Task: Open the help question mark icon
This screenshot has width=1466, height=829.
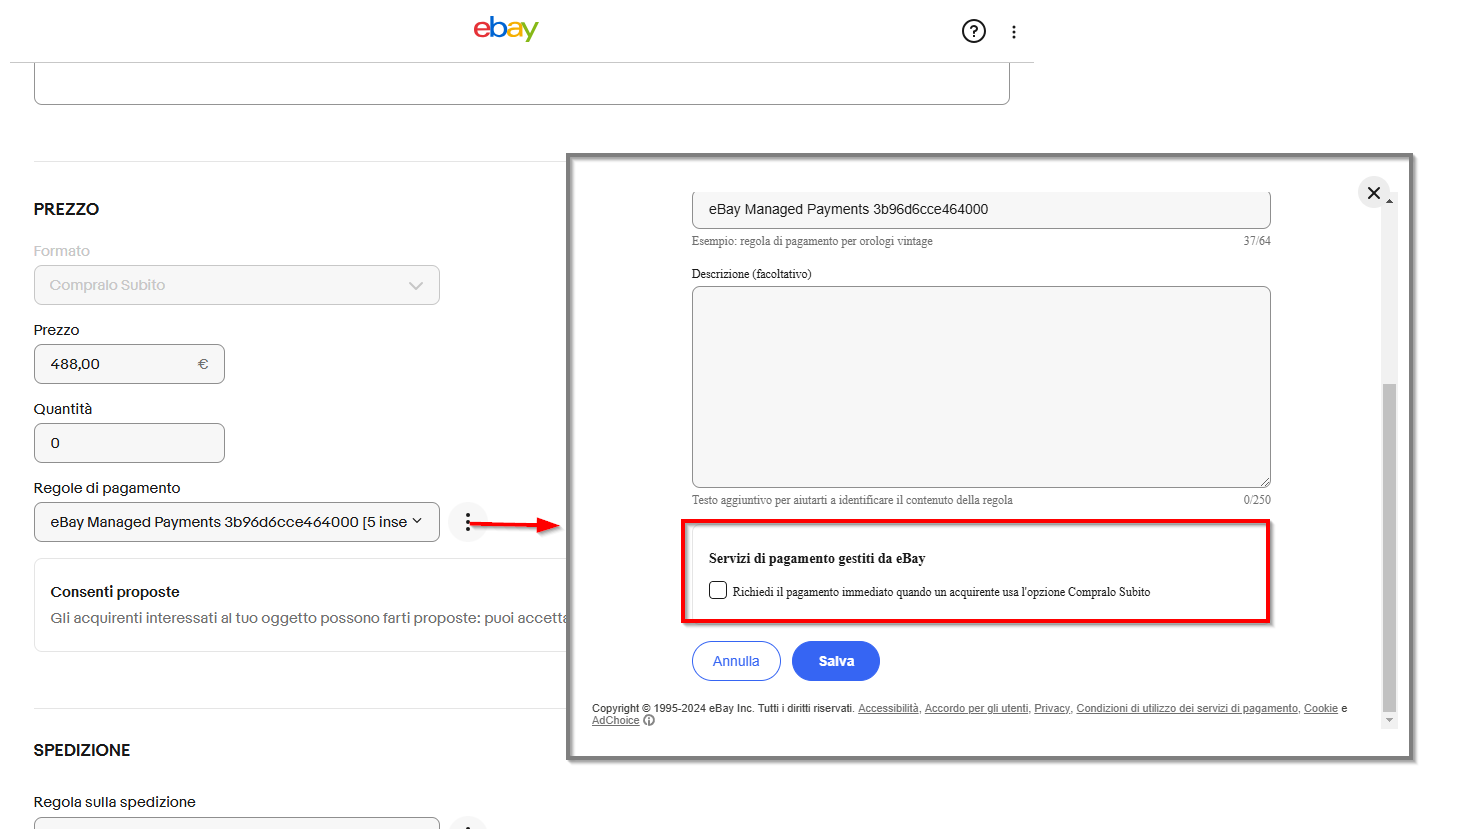Action: point(973,31)
